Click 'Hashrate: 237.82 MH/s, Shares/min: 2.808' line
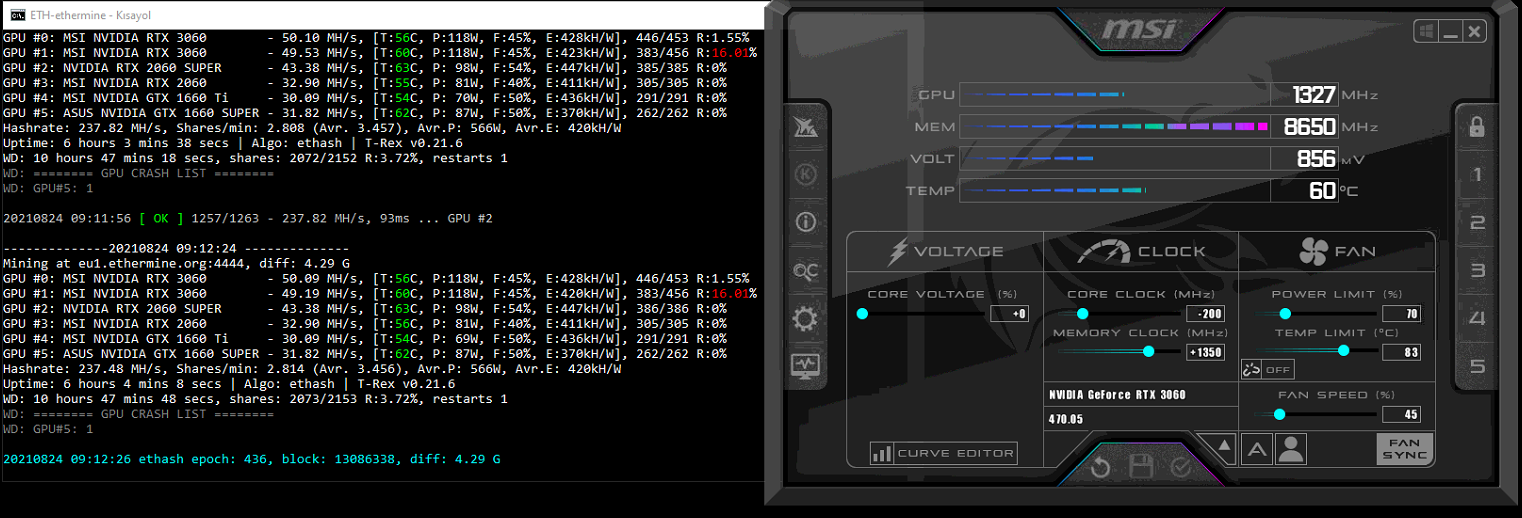1522x518 pixels. [x=312, y=128]
